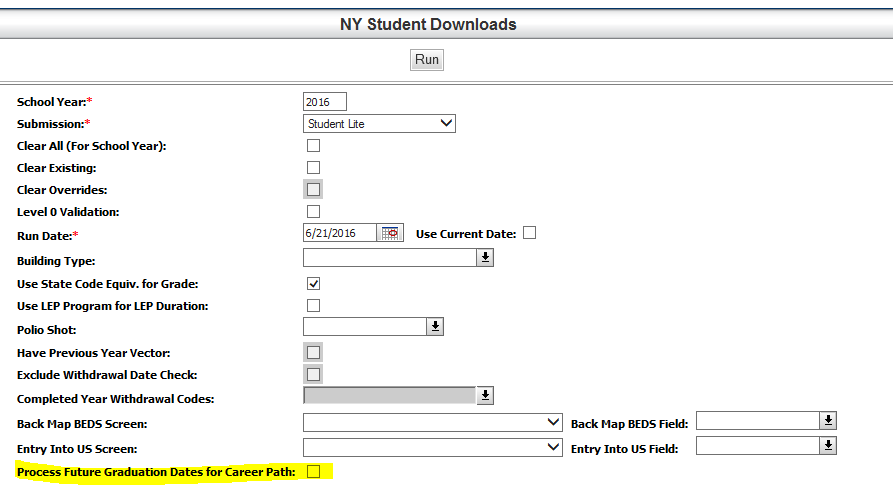Click the Back Map BEDS Field text box
This screenshot has width=896, height=486.
pyautogui.click(x=757, y=421)
